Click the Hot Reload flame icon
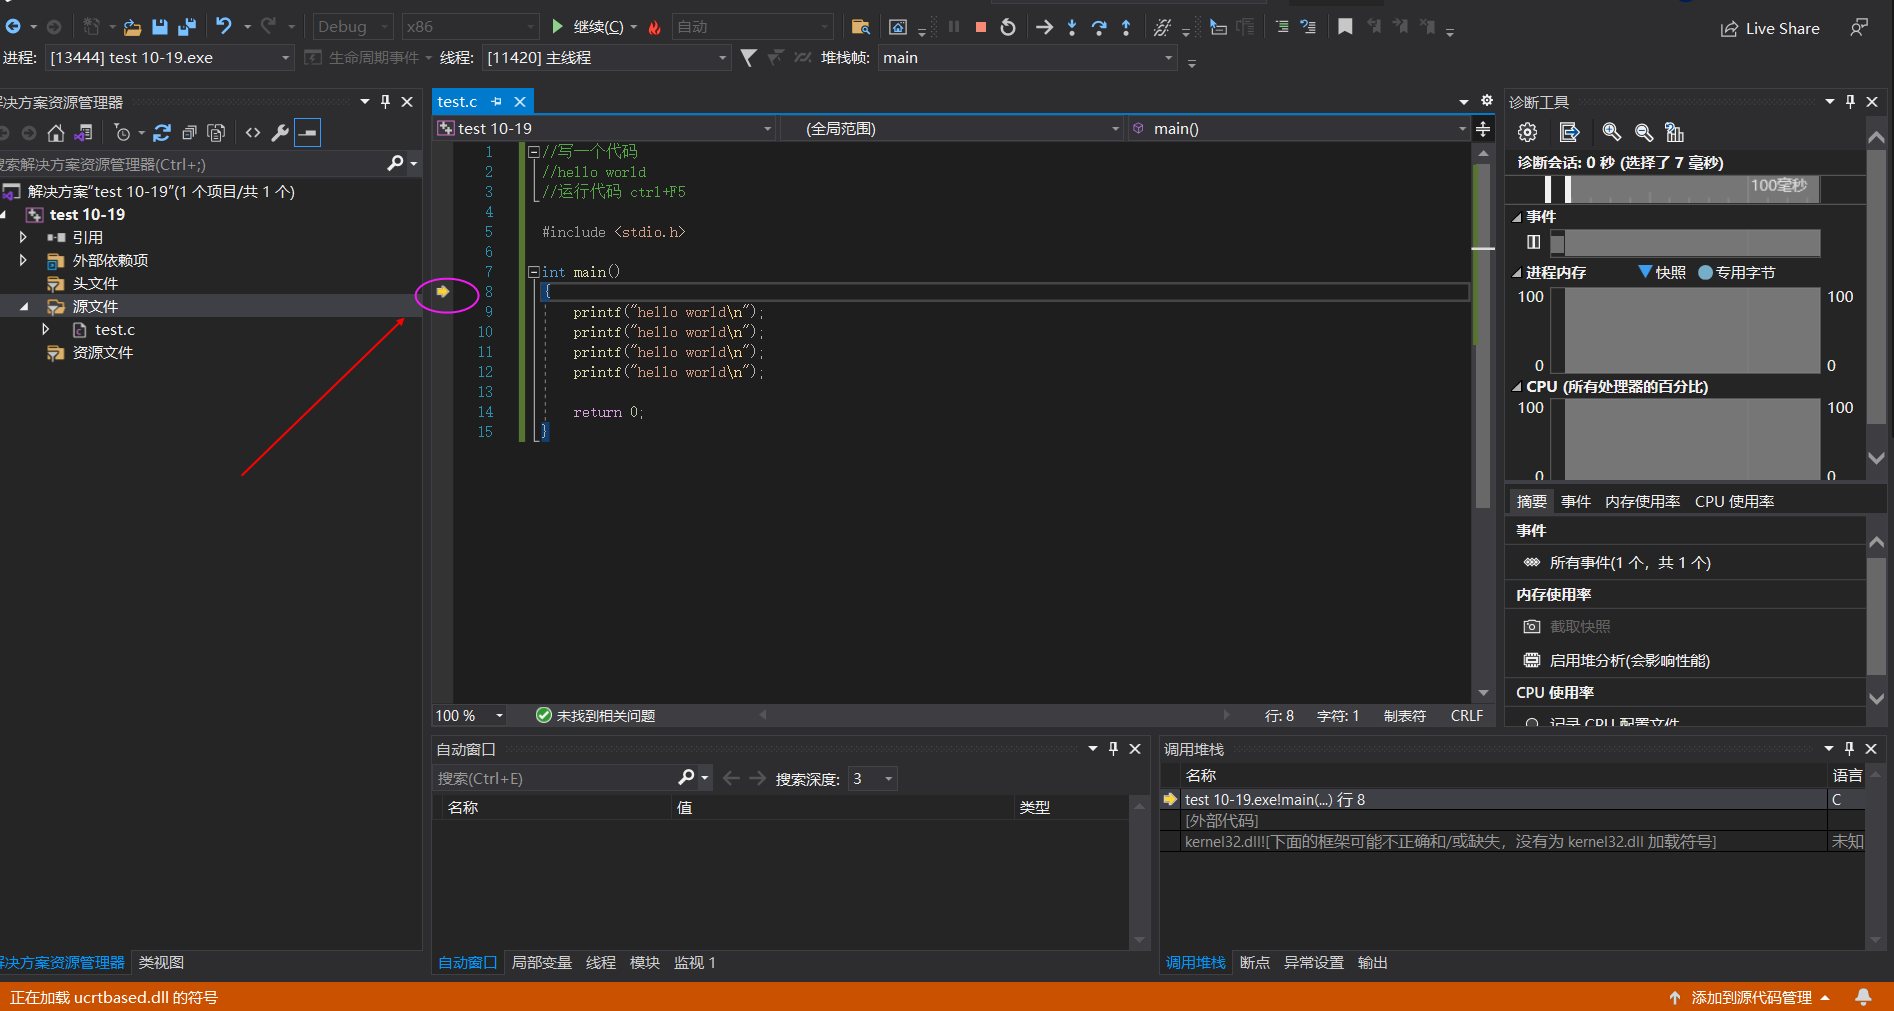The image size is (1894, 1011). [x=655, y=27]
